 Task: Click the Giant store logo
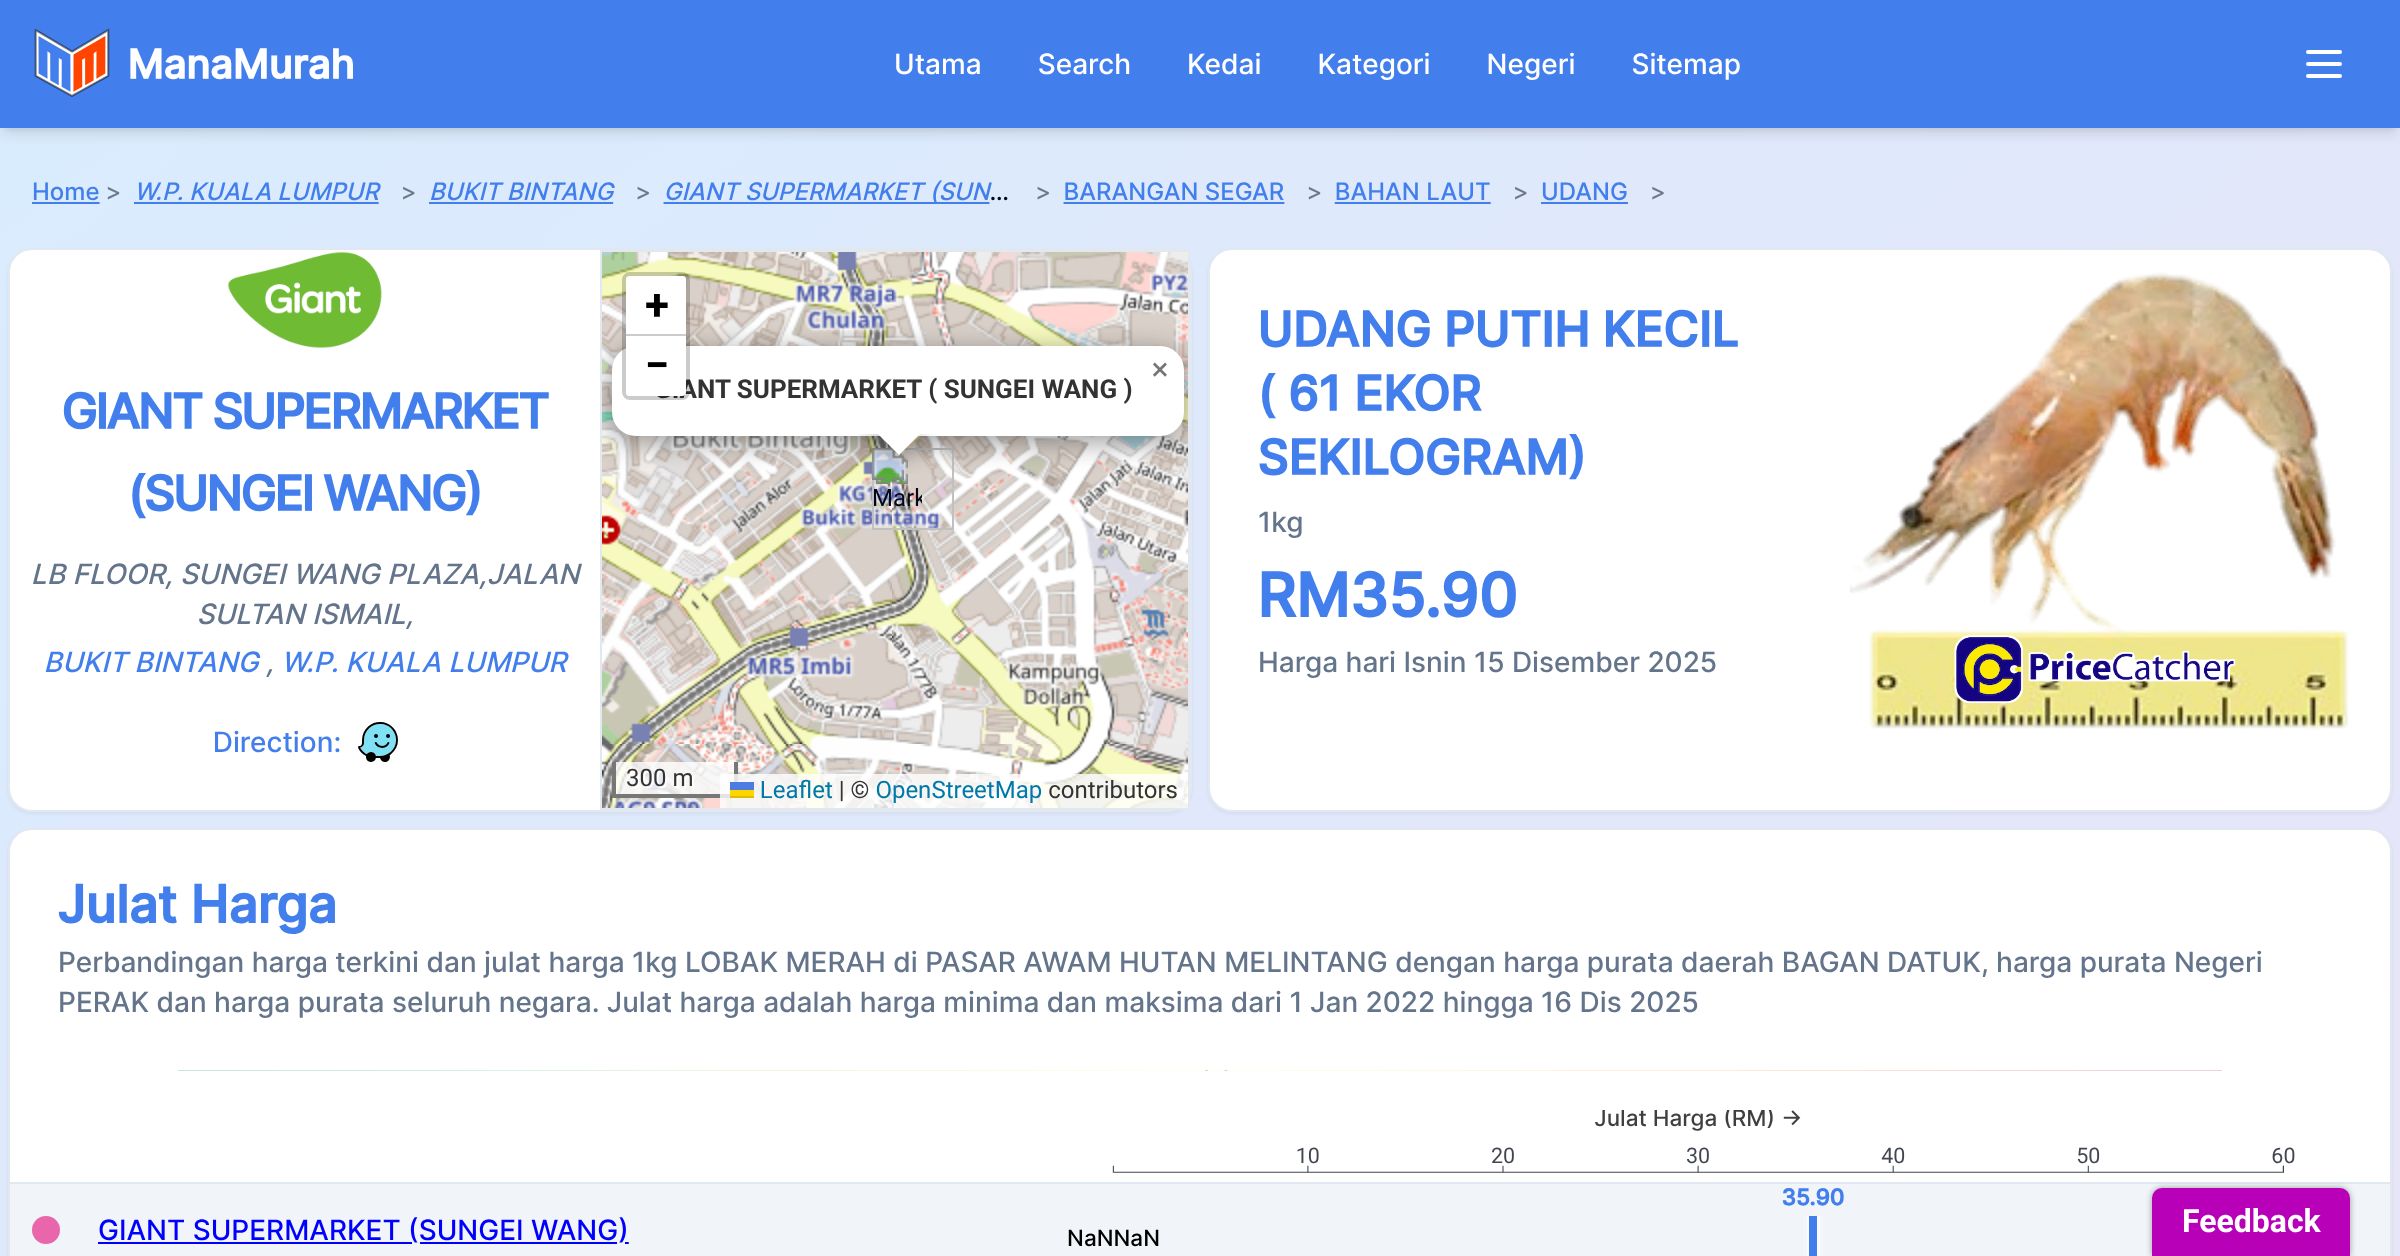pyautogui.click(x=305, y=299)
